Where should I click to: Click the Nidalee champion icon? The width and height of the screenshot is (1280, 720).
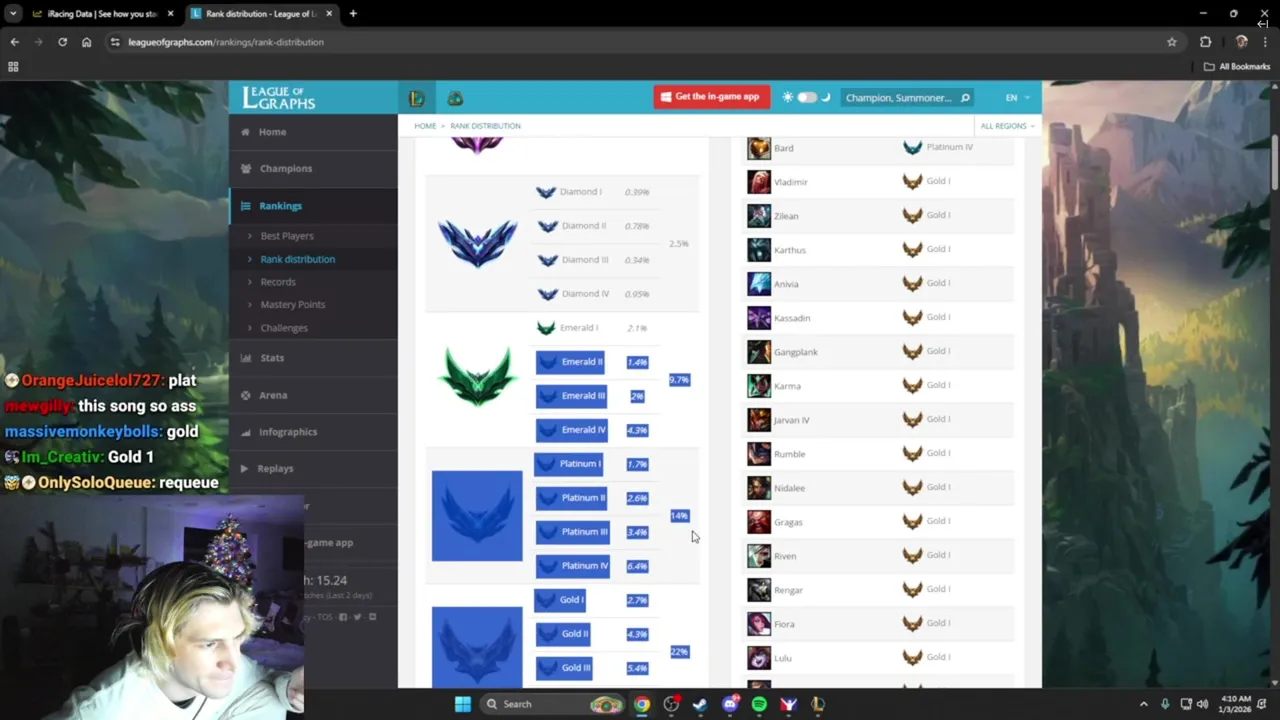point(759,488)
